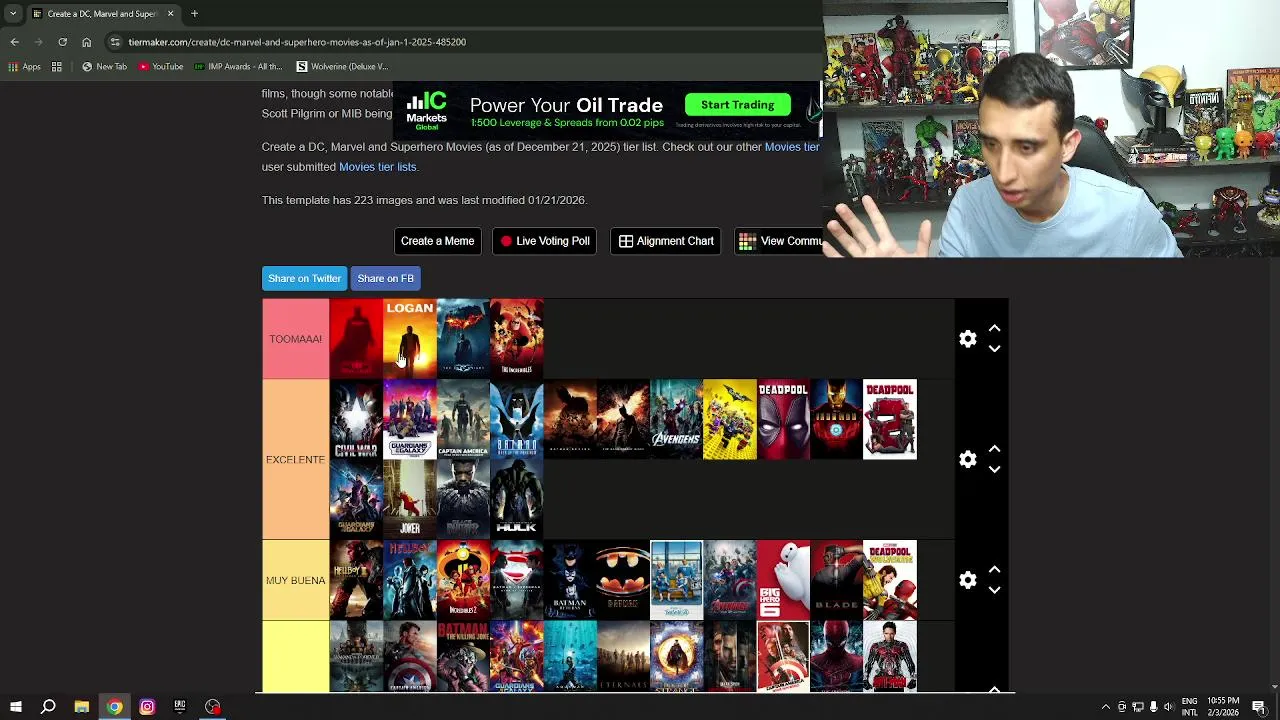Select Batman The Killing Joke poster

point(463,656)
